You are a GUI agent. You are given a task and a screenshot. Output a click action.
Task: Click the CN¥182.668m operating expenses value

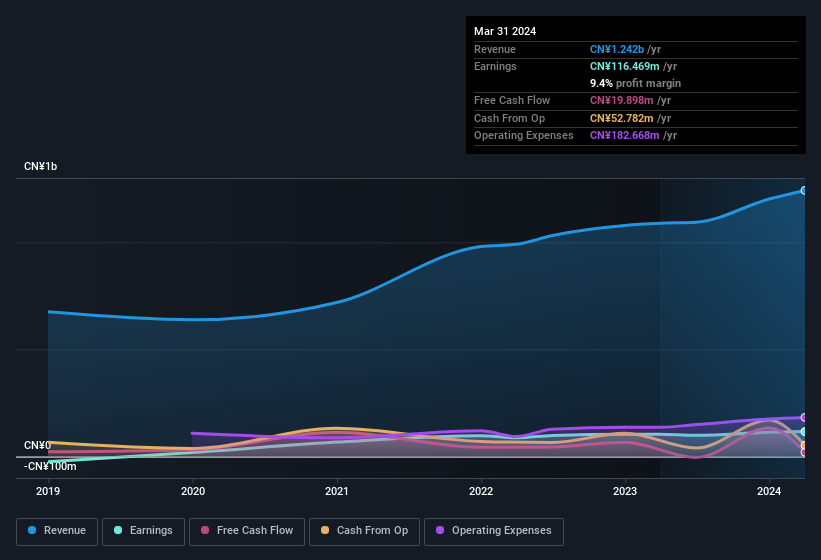coord(625,135)
